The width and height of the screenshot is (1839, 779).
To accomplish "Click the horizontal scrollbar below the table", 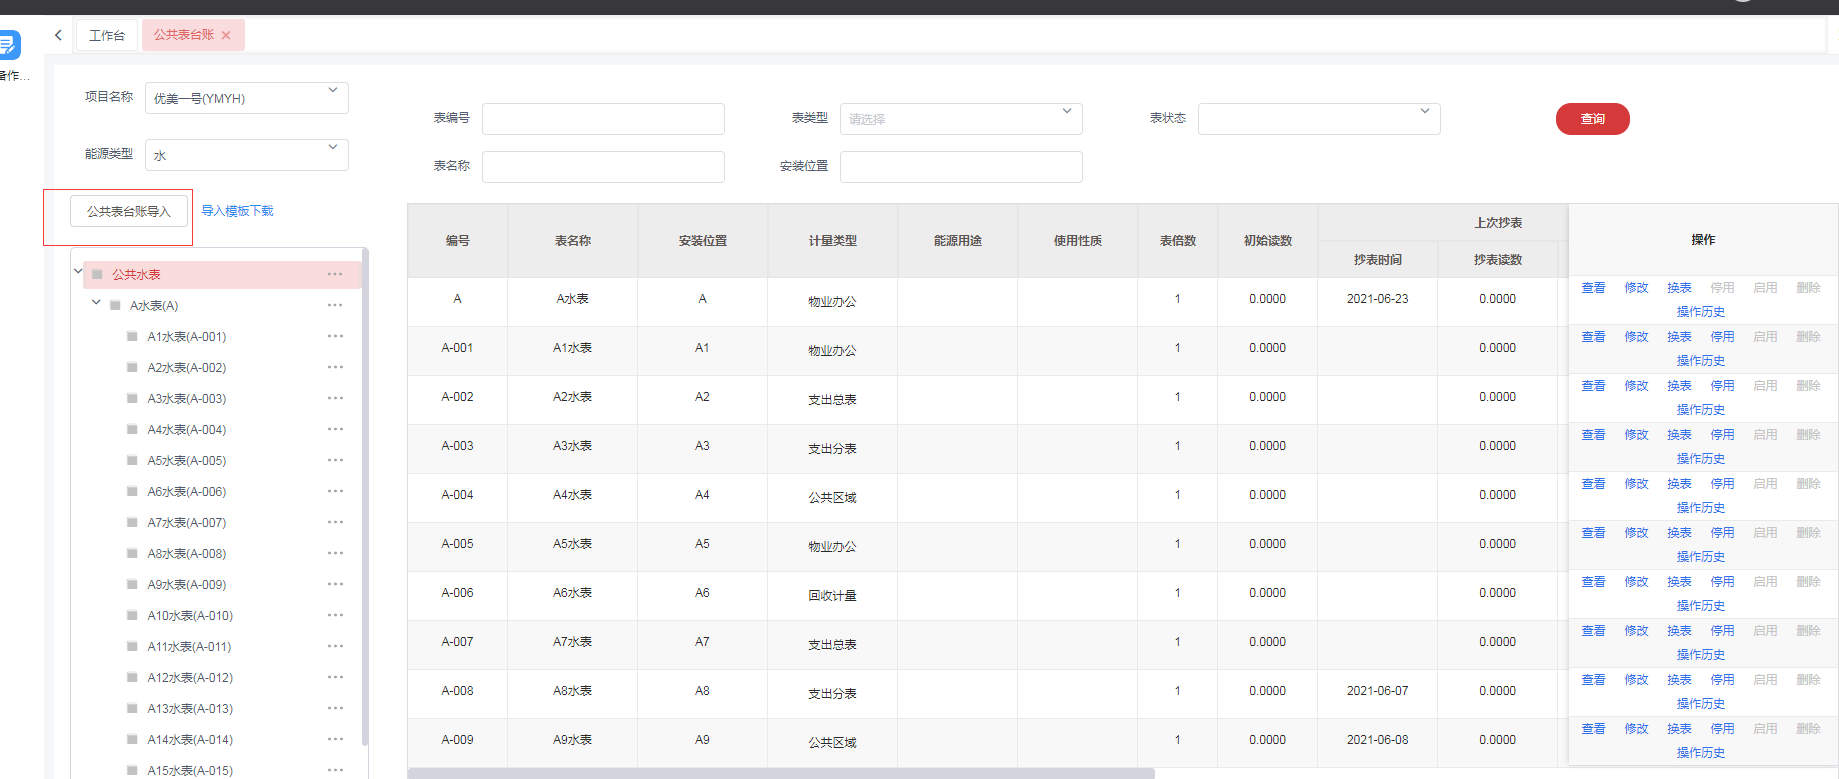I will coord(780,773).
